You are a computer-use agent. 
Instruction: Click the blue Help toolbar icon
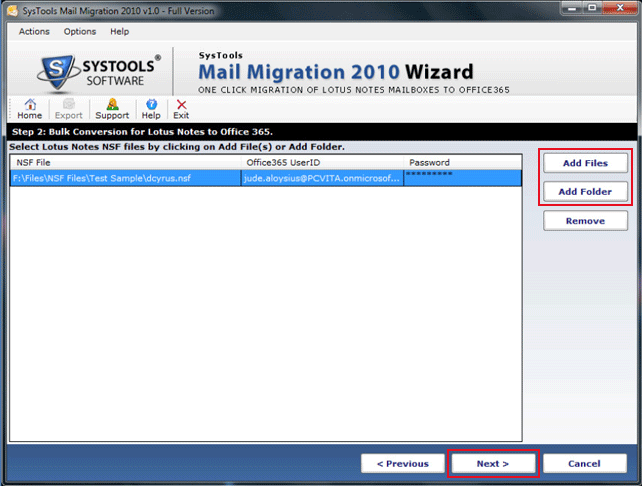tap(151, 109)
